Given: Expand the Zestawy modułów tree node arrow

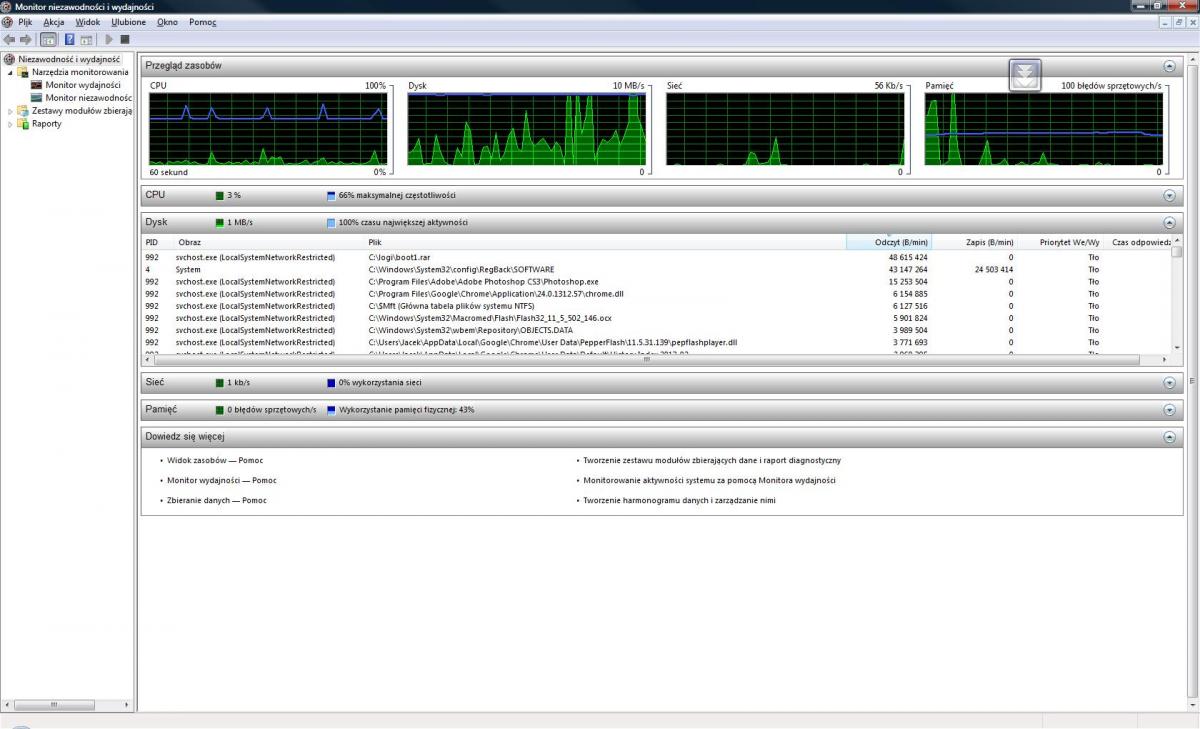Looking at the screenshot, I should click(11, 111).
